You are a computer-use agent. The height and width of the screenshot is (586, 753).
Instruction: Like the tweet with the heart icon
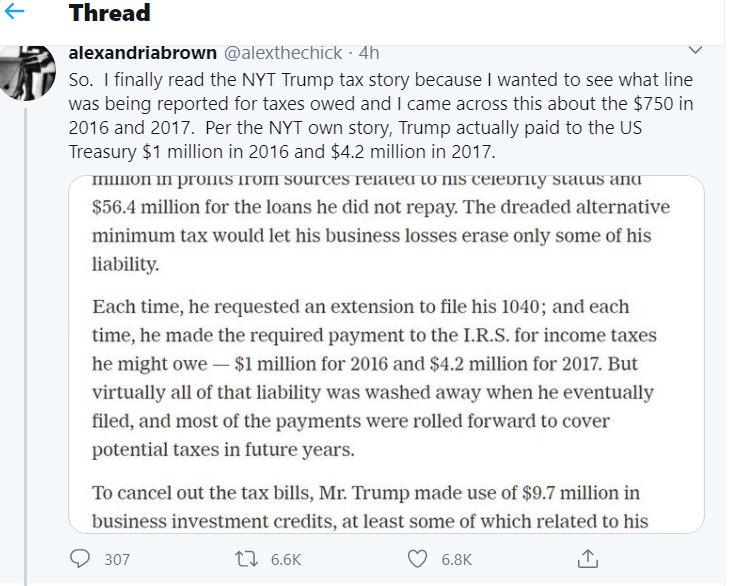pyautogui.click(x=417, y=559)
